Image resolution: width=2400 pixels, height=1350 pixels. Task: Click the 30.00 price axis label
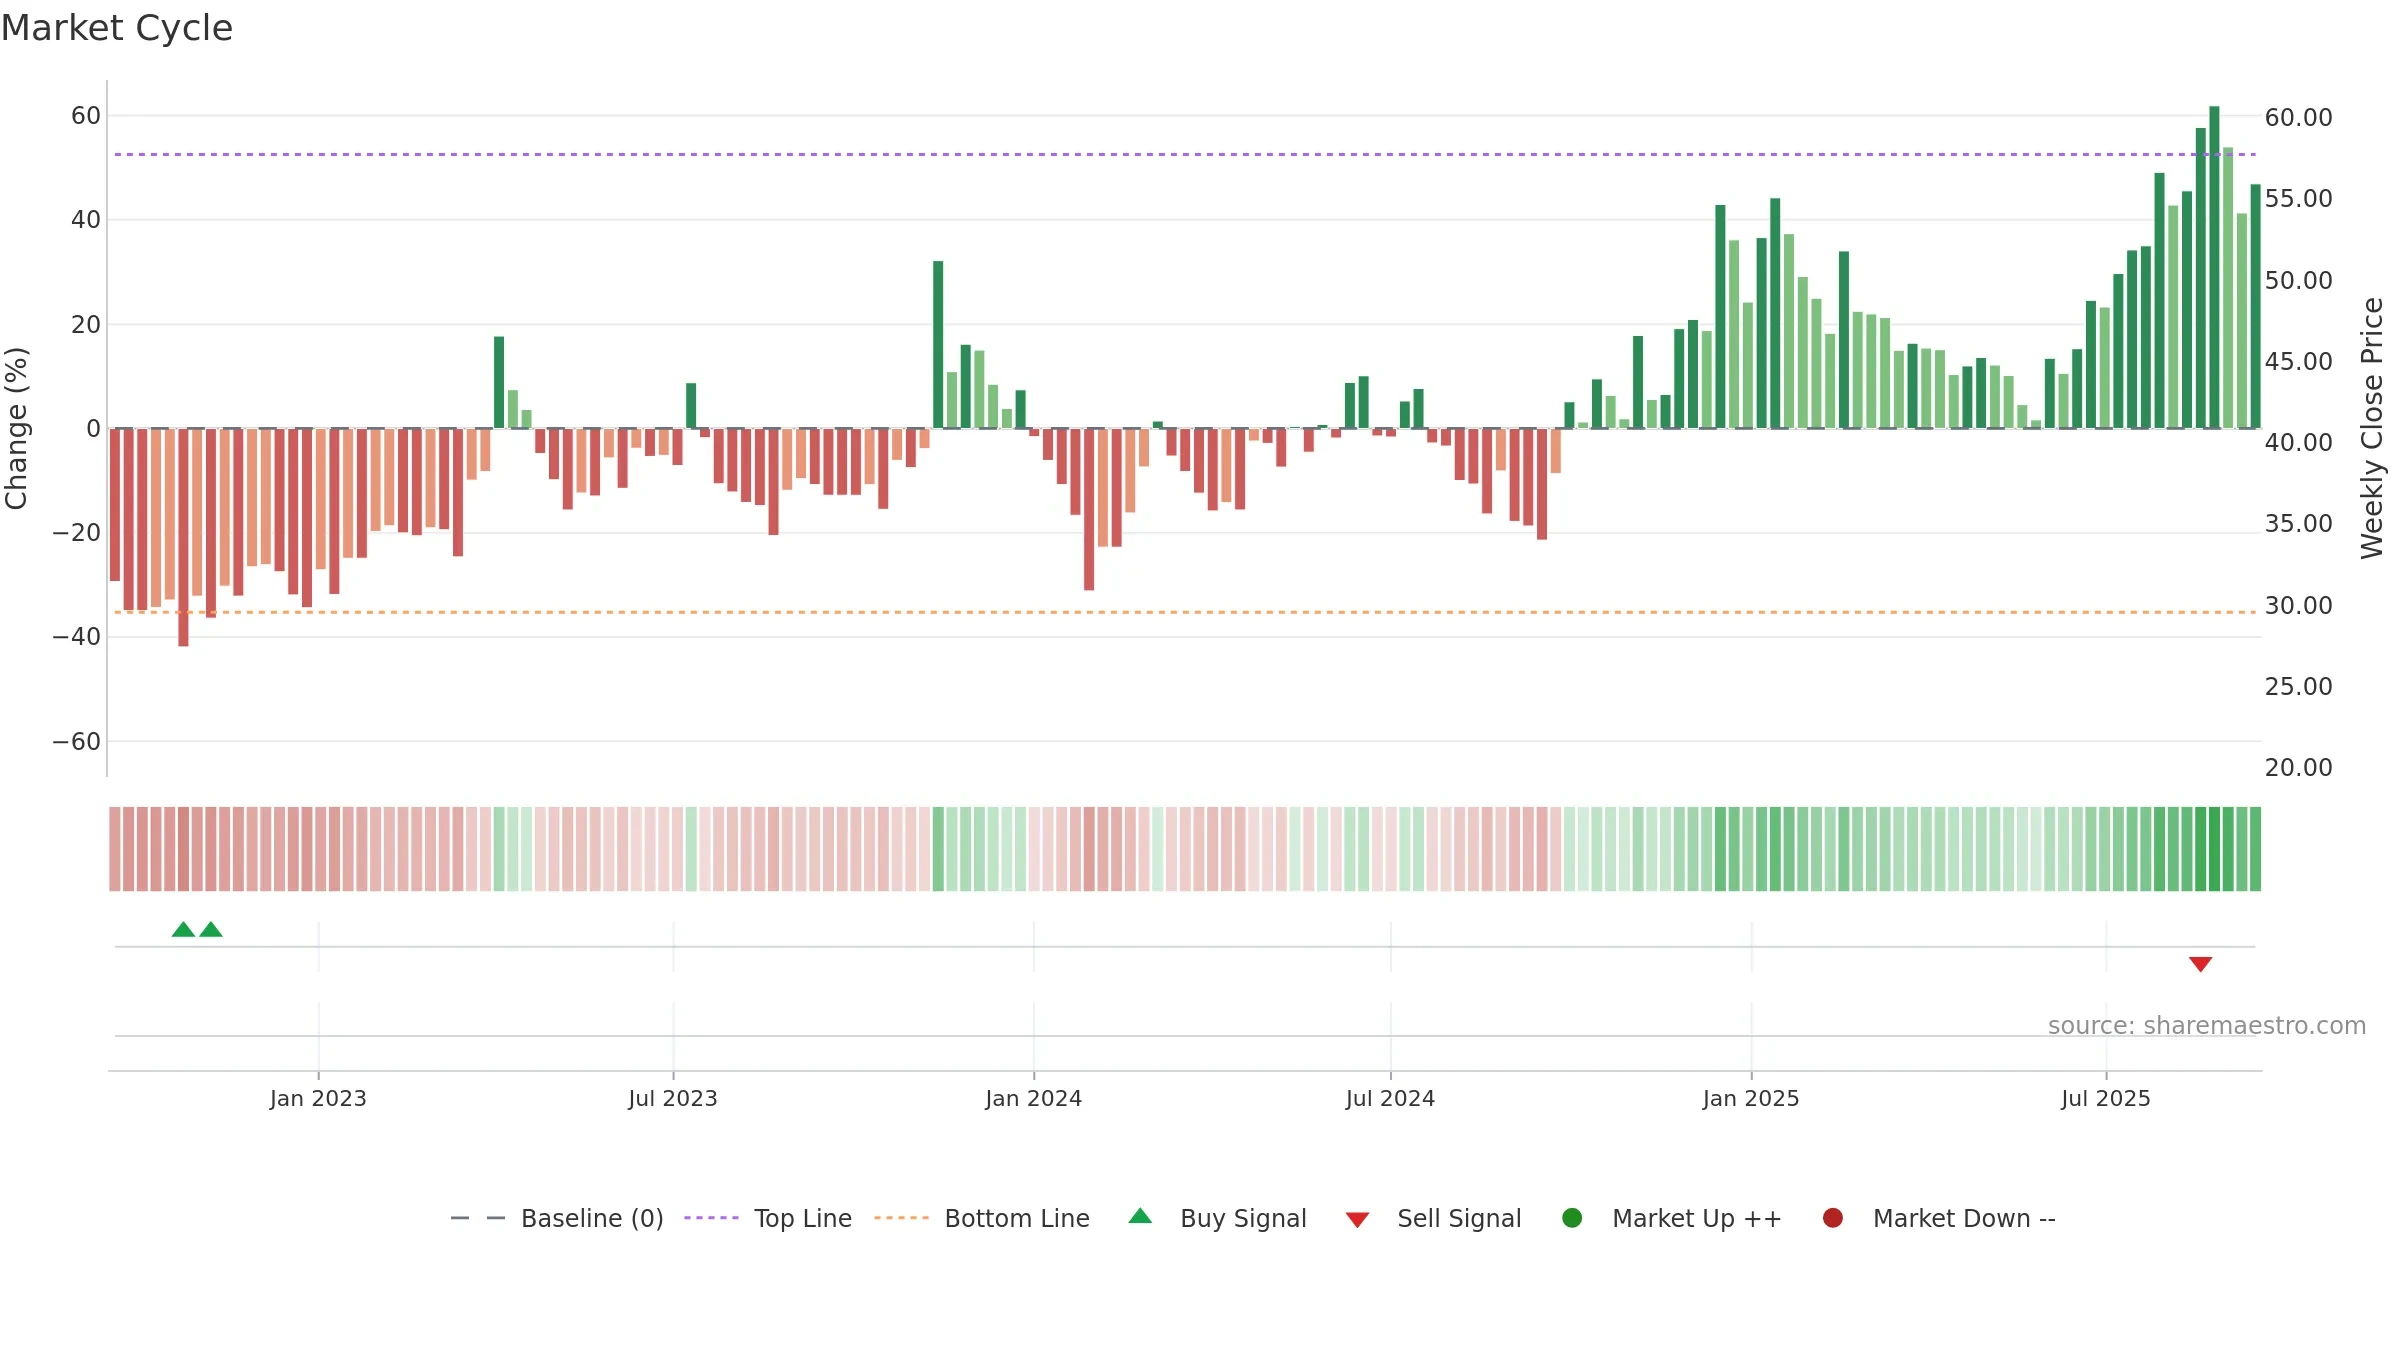(2298, 605)
